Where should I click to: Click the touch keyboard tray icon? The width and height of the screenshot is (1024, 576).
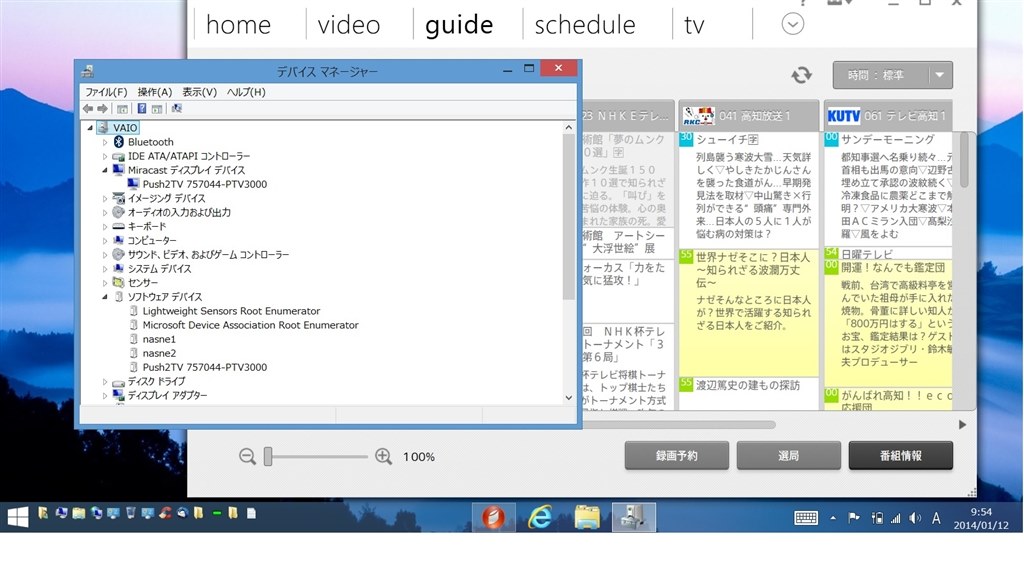[806, 518]
